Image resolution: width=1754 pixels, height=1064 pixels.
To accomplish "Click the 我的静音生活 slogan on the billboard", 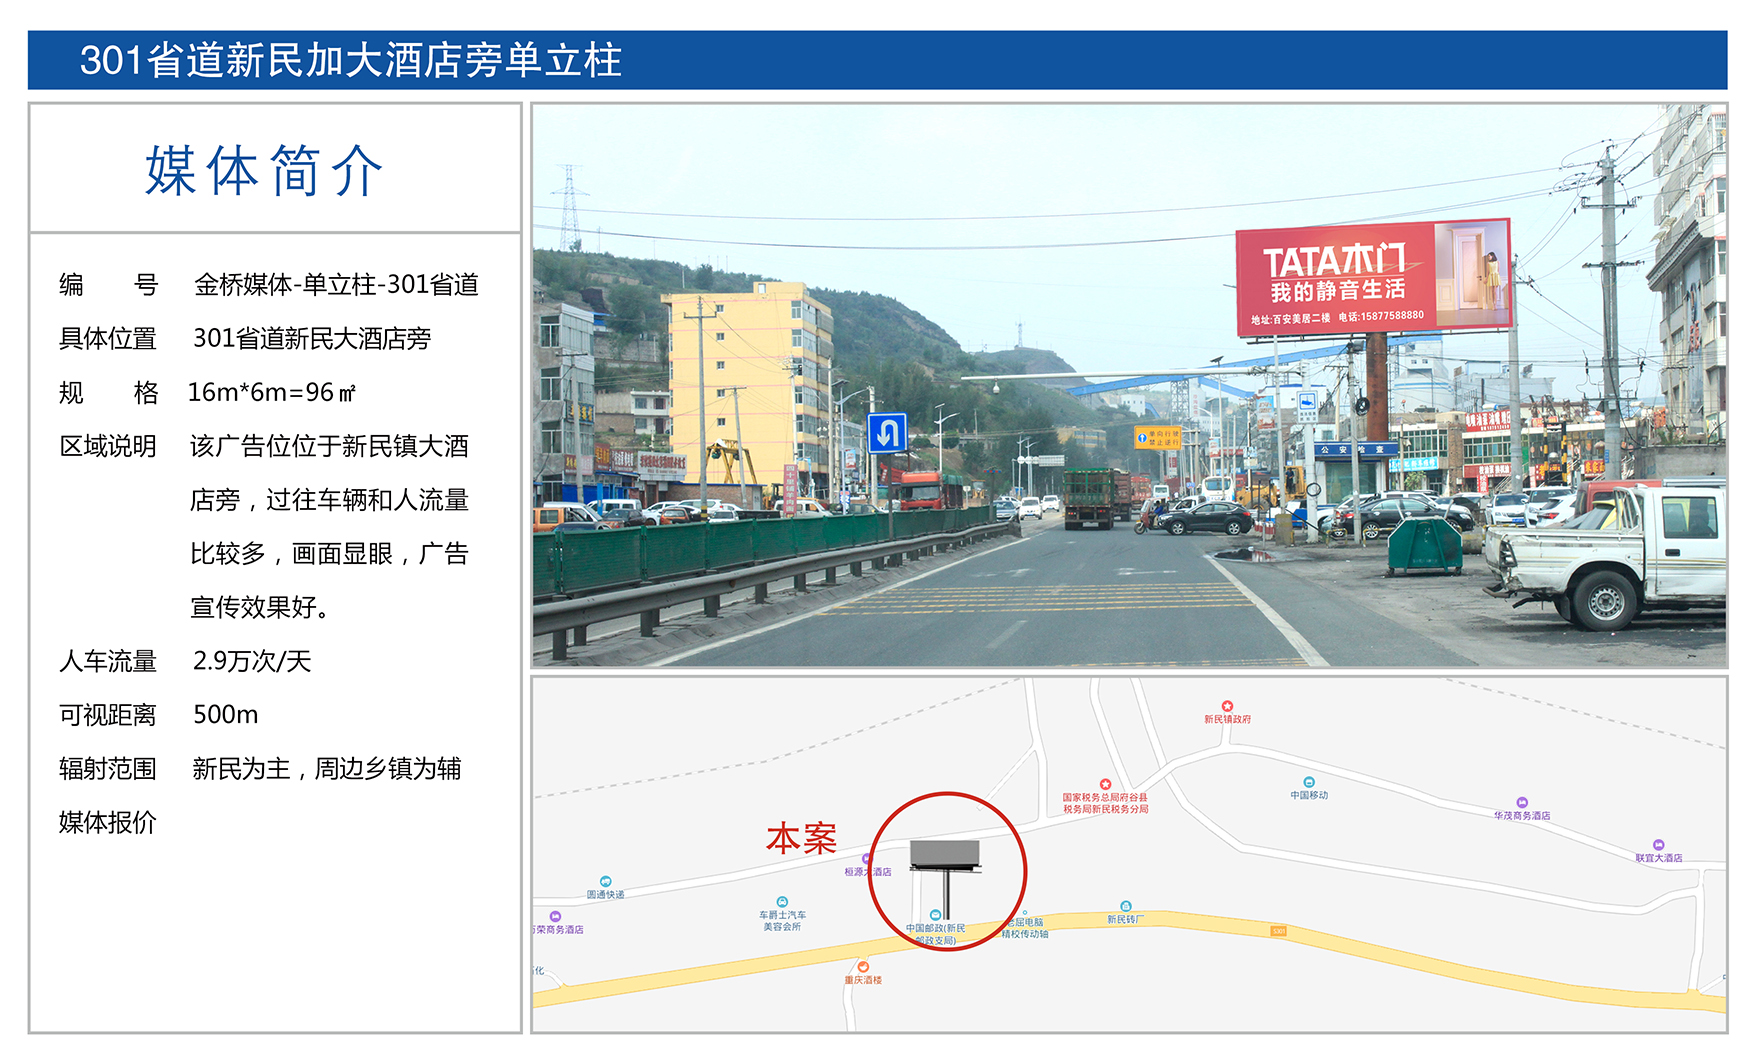I will [1338, 291].
